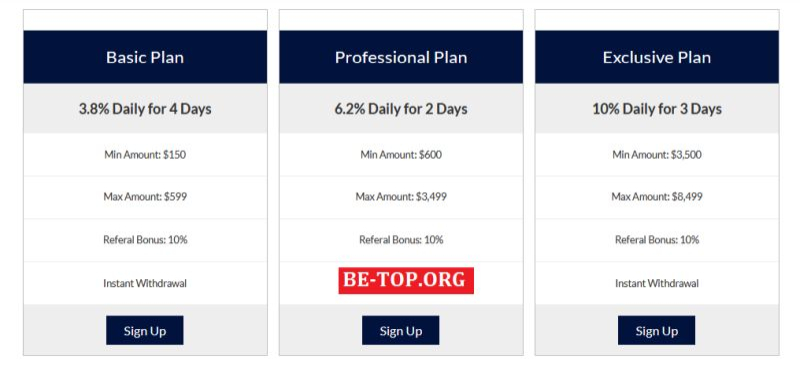The image size is (800, 366).
Task: Select the Basic Plan header
Action: click(x=145, y=57)
